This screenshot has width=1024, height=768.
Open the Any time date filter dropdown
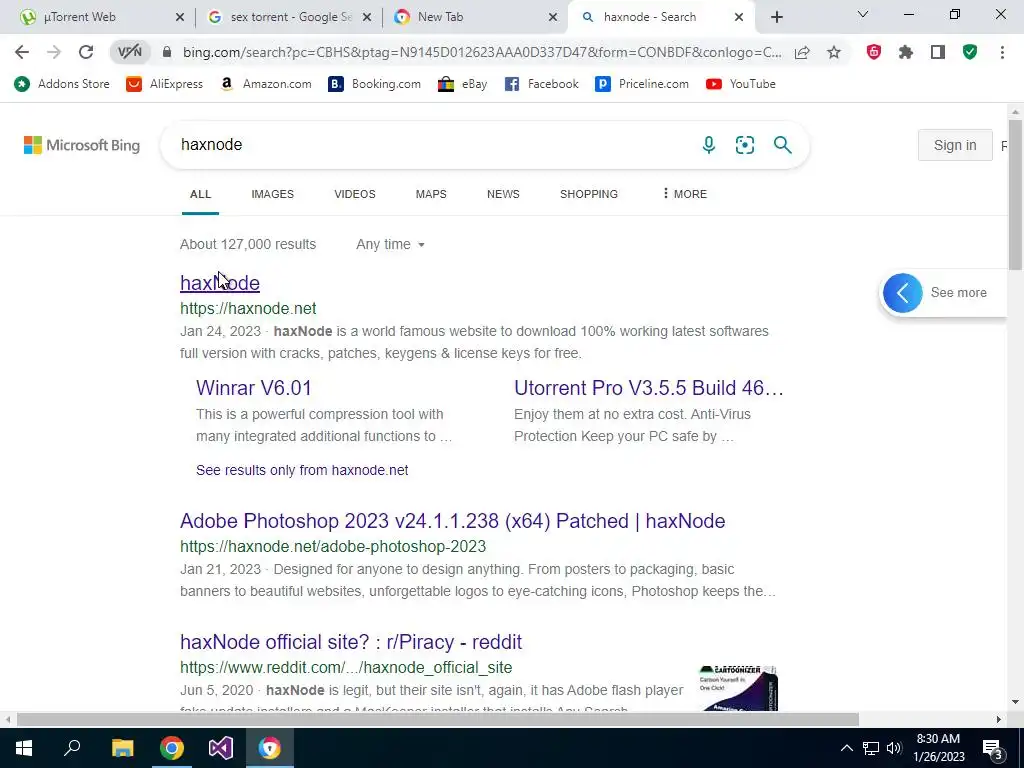(390, 244)
